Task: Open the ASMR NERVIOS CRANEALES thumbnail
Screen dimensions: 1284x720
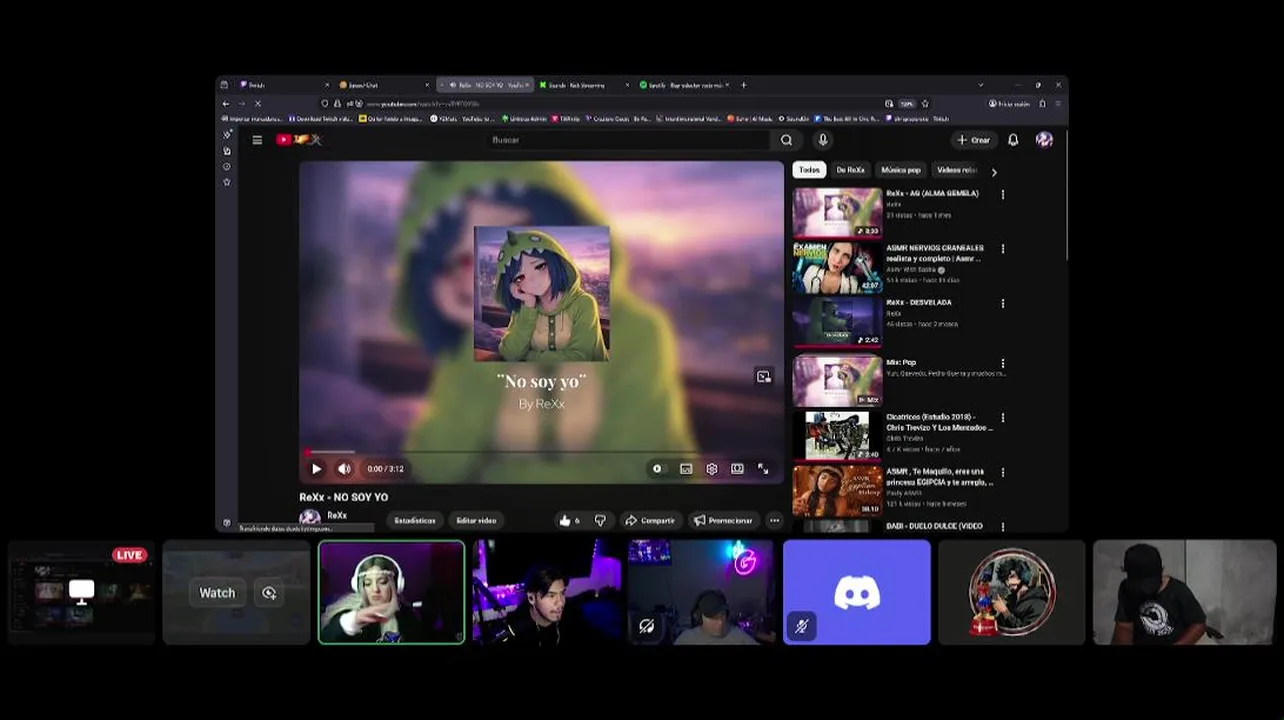Action: [837, 266]
